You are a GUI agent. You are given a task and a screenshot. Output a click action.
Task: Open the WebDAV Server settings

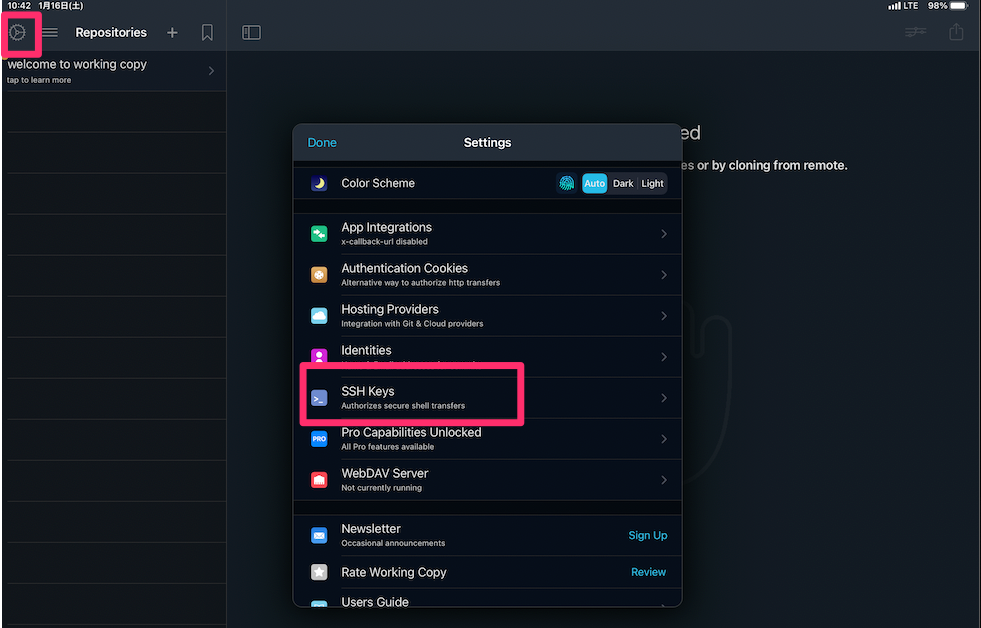pos(487,480)
